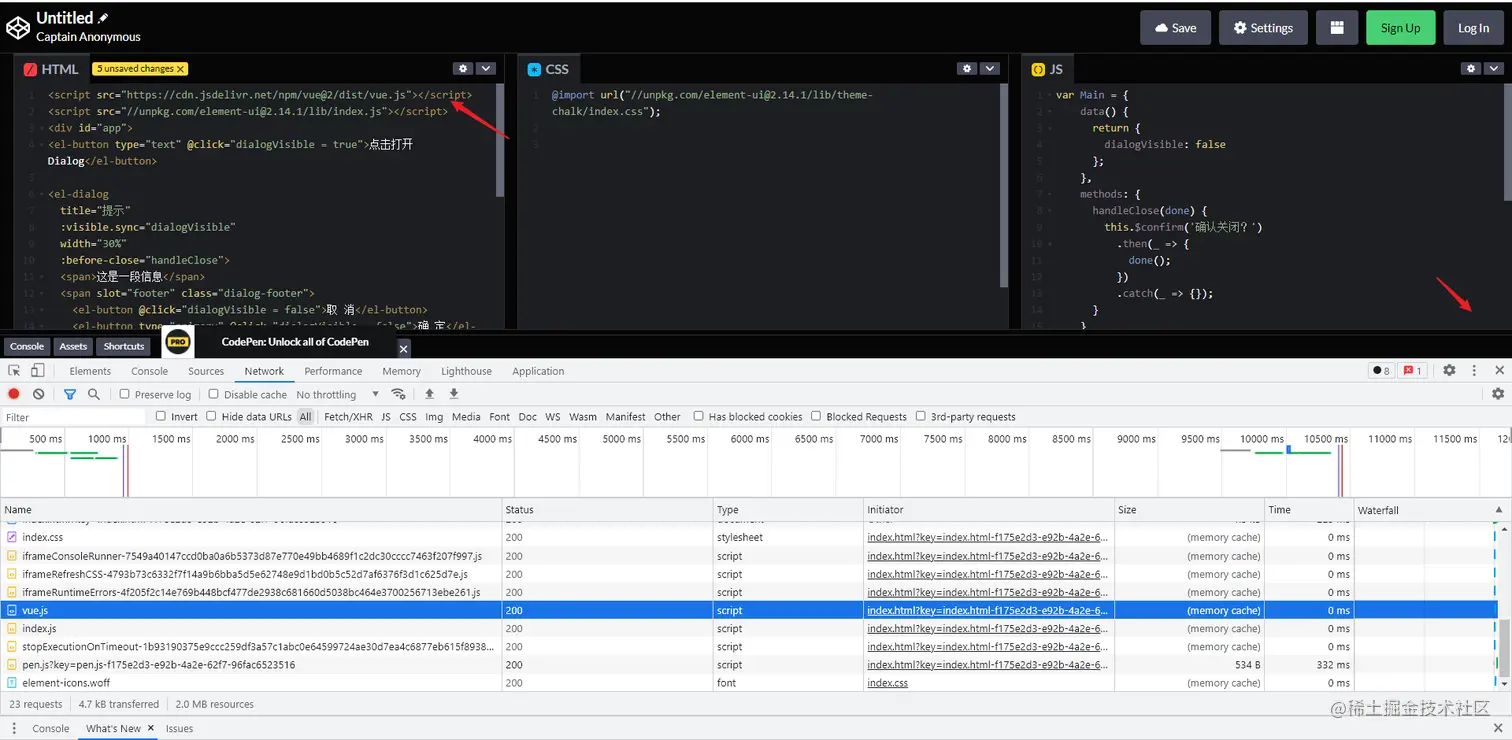Viewport: 1512px width, 740px height.
Task: Click the green Sign Up button
Action: click(1400, 28)
